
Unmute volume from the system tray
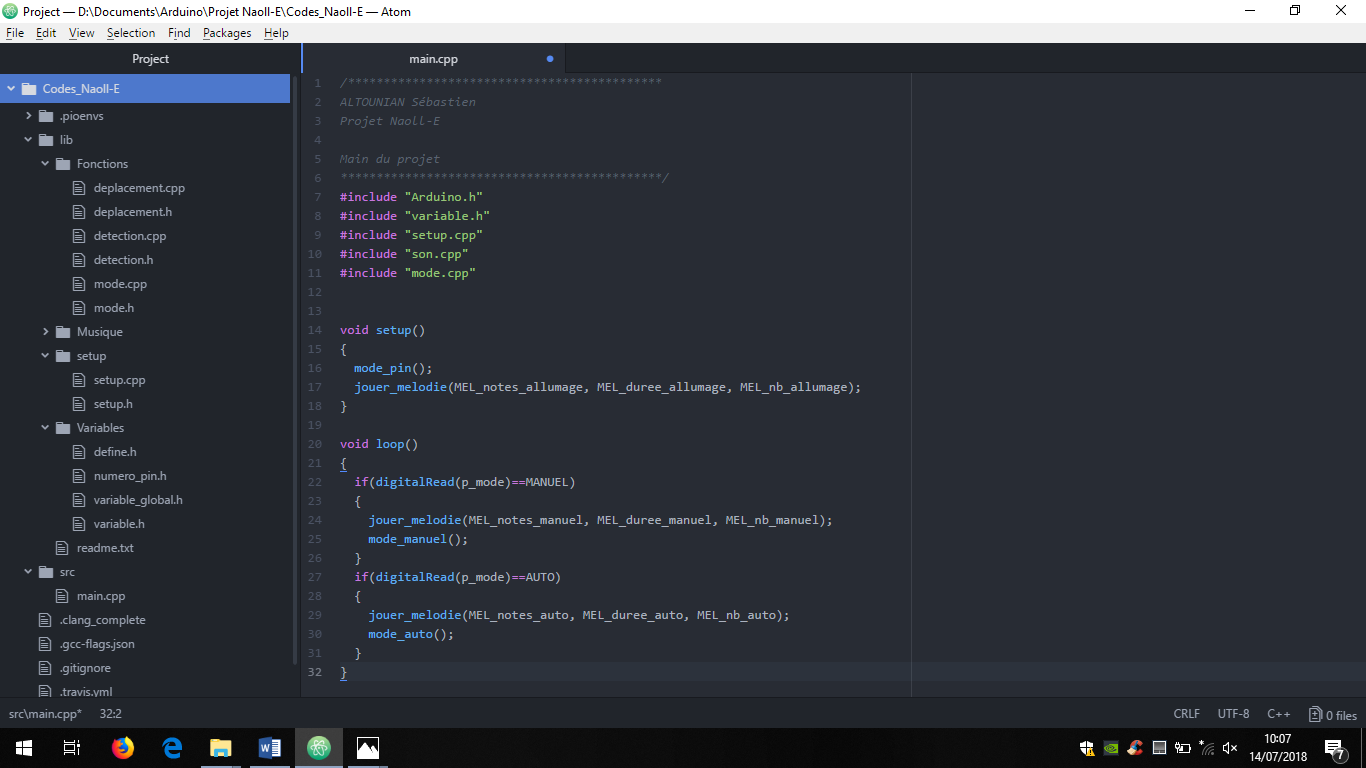pyautogui.click(x=1231, y=748)
